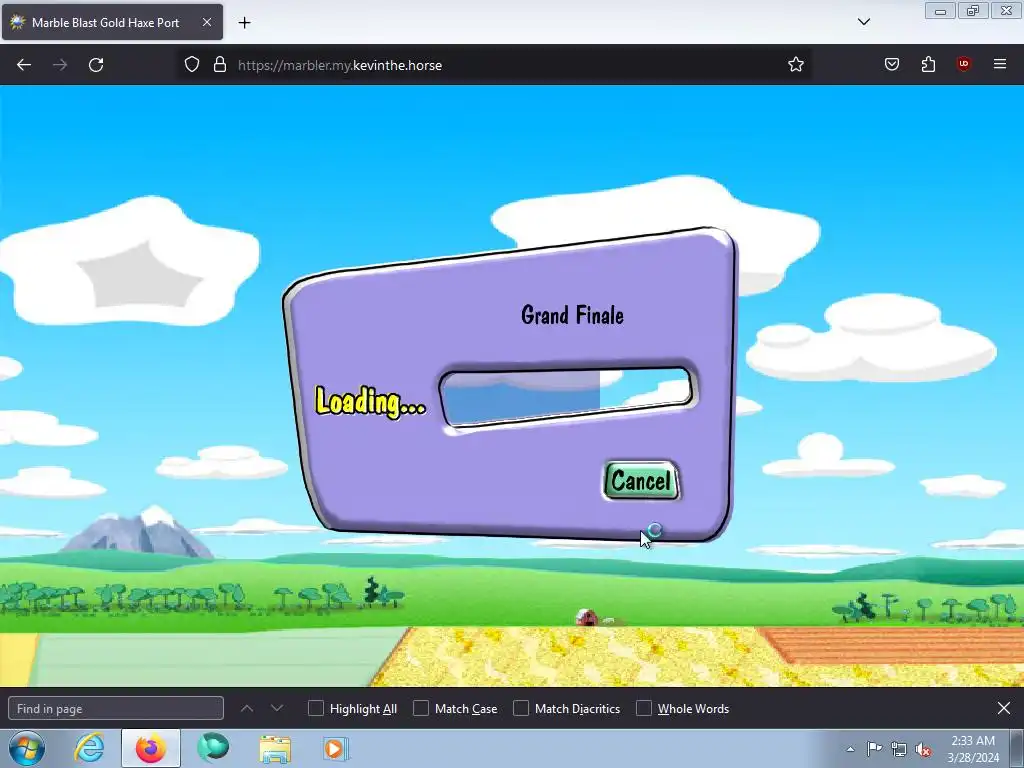Enable the Whole Words checkbox

[644, 709]
